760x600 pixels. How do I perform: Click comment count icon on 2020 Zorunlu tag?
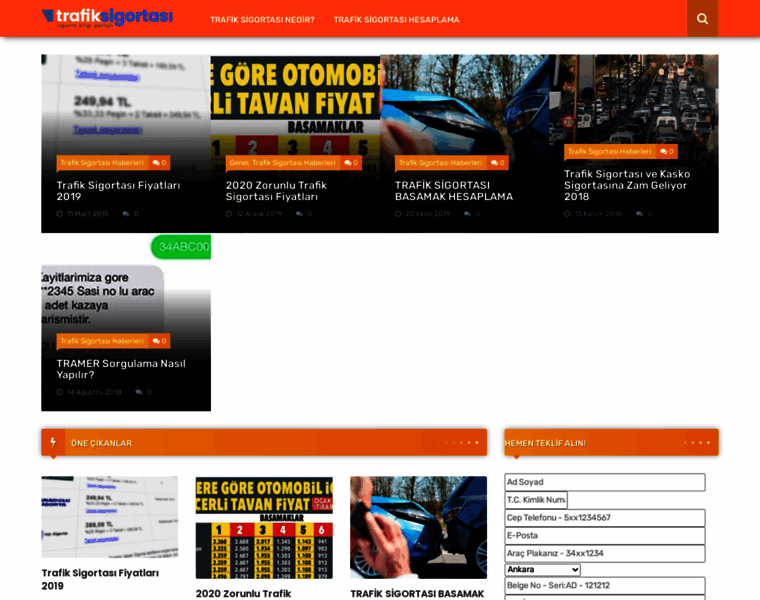point(348,163)
